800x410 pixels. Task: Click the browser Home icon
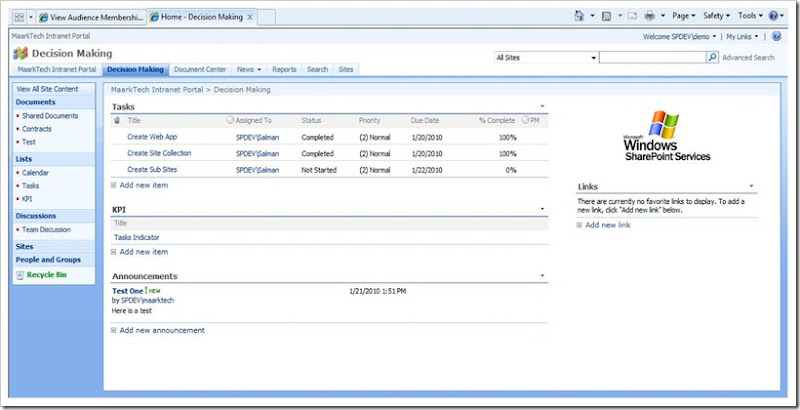pos(581,17)
